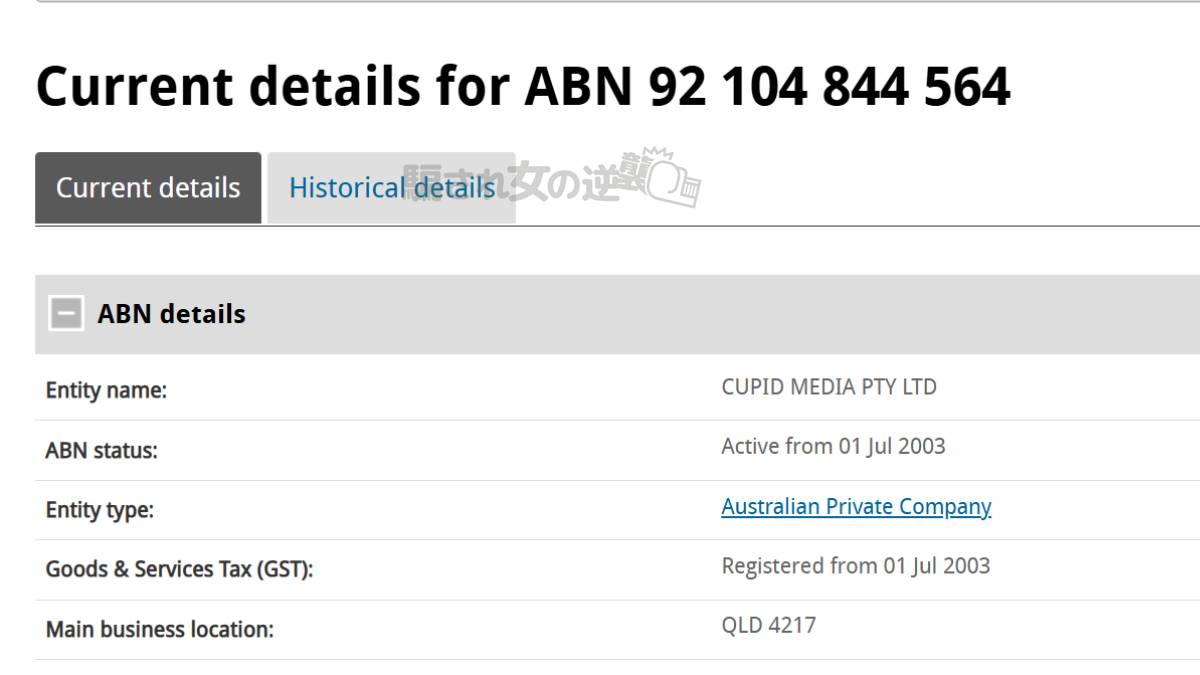Click the ABN details section heading

coord(171,314)
